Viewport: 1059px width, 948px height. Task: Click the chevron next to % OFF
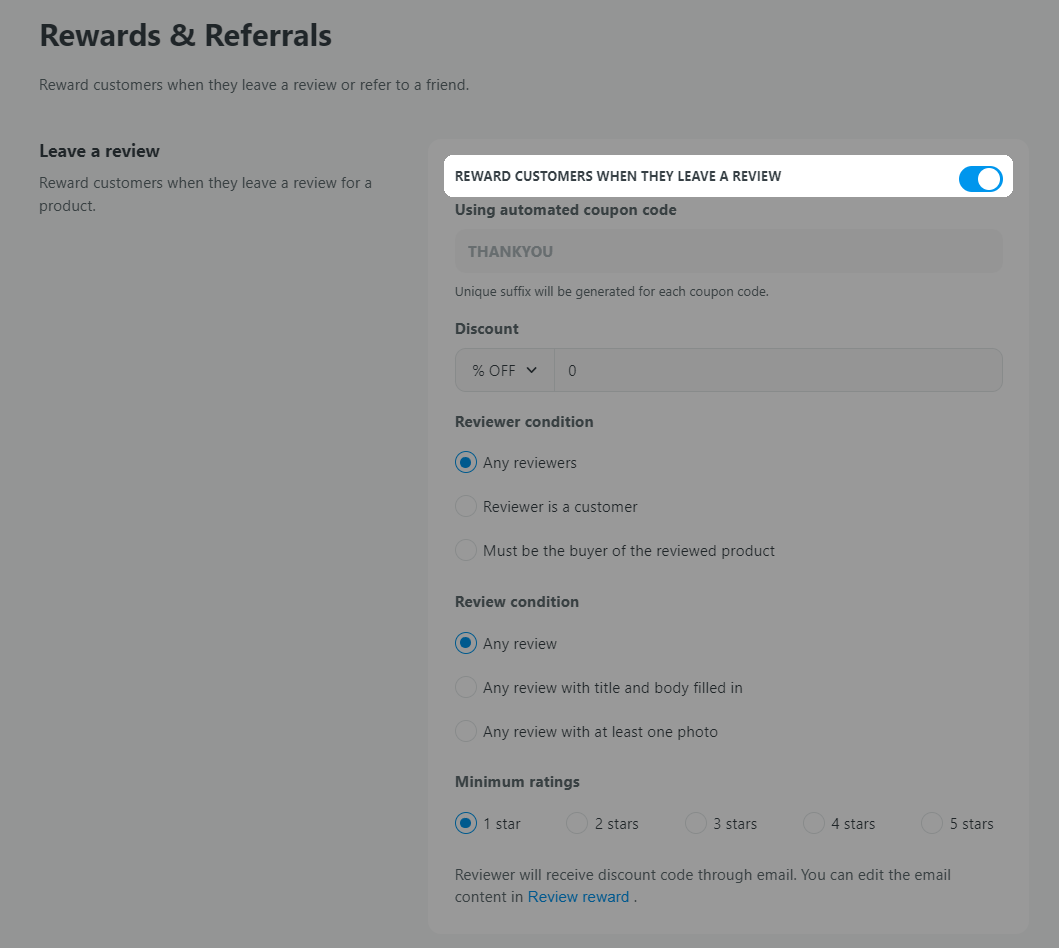click(532, 370)
